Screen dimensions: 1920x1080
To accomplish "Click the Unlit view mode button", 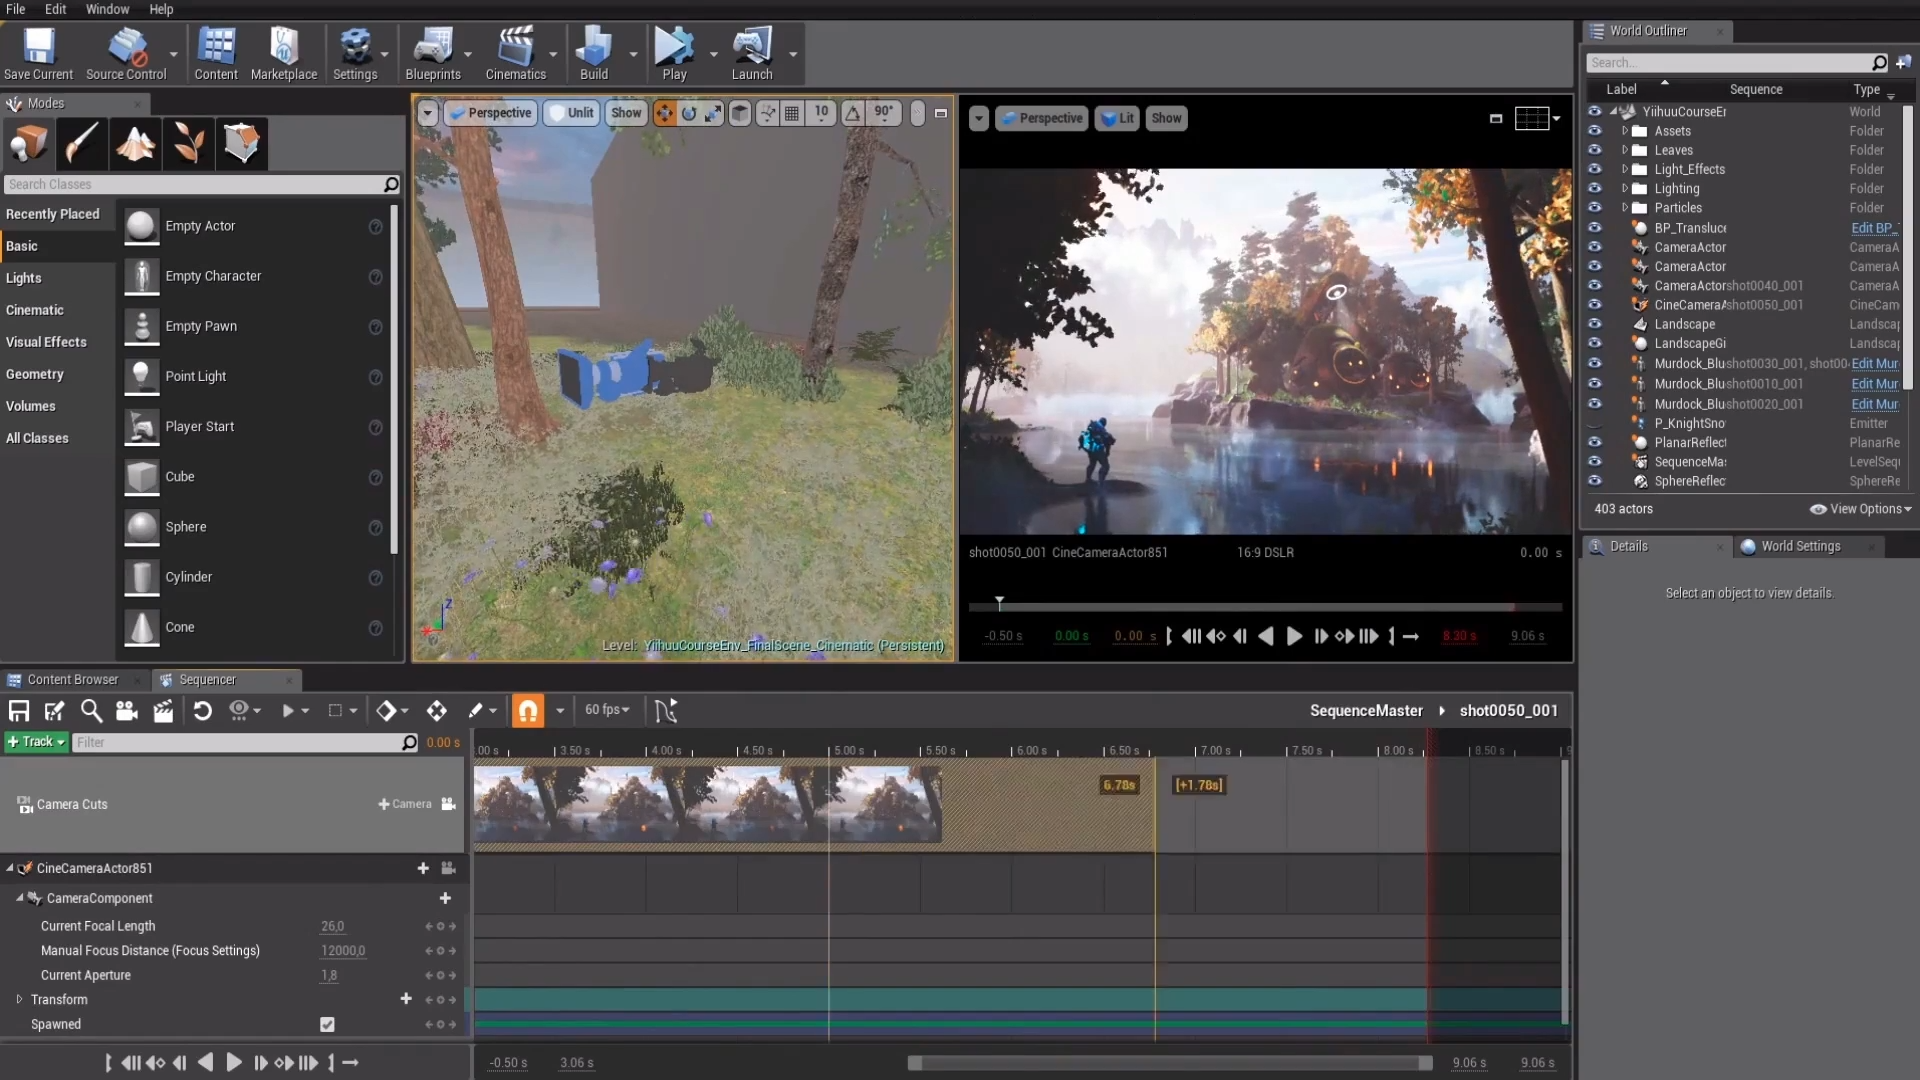I will [570, 113].
